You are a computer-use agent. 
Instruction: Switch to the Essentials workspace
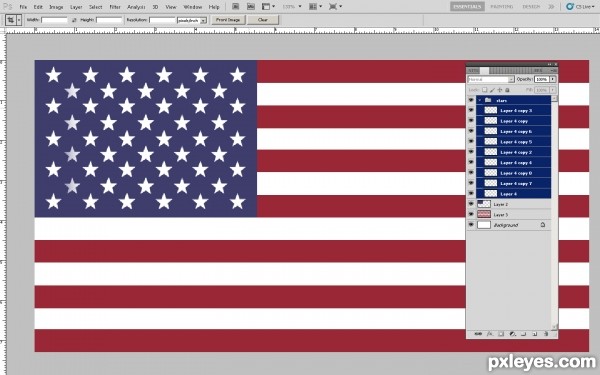467,7
